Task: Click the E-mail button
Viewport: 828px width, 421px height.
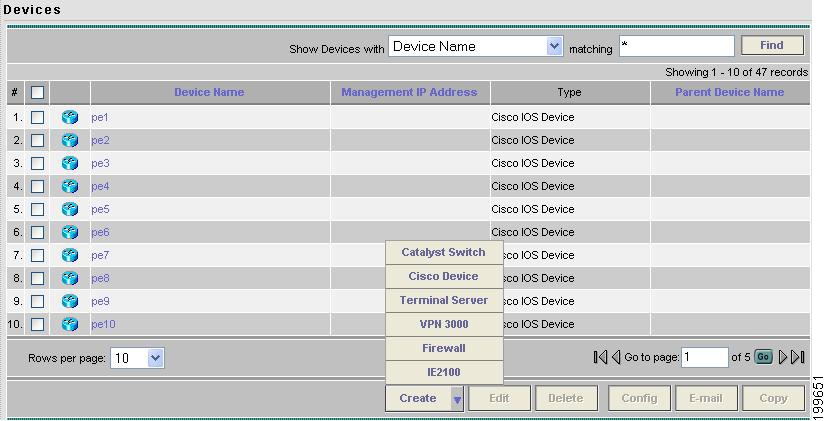Action: click(x=705, y=398)
